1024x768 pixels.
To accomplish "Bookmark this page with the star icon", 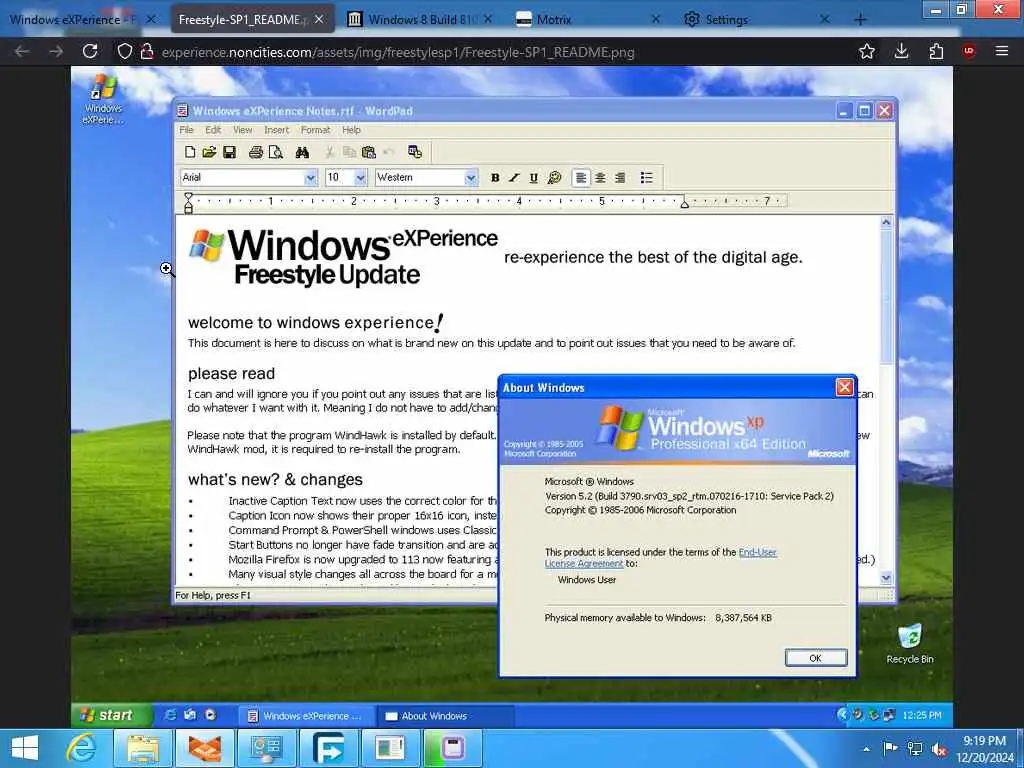I will click(x=867, y=52).
